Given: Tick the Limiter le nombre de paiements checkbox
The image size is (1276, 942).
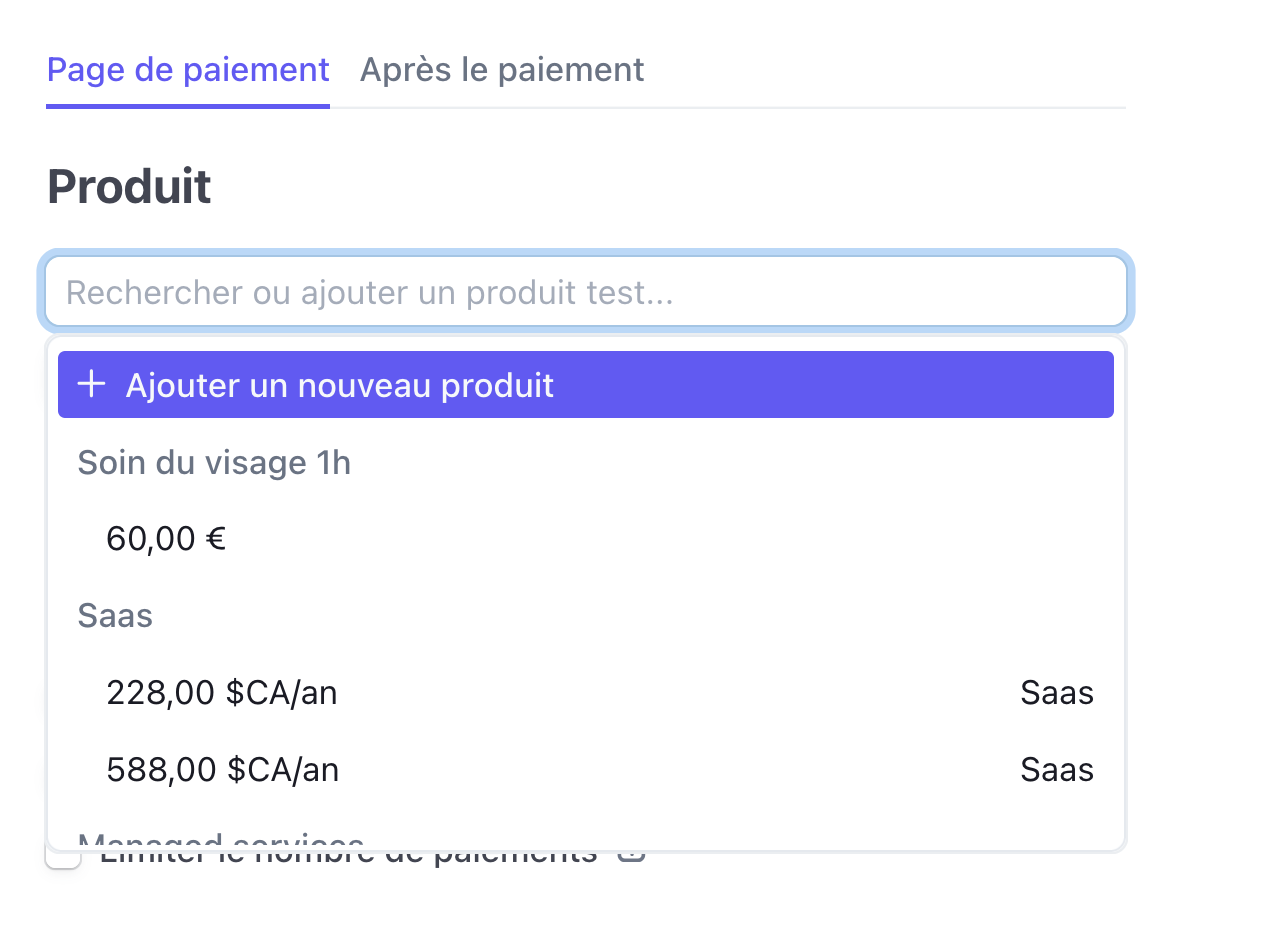Looking at the screenshot, I should 63,857.
